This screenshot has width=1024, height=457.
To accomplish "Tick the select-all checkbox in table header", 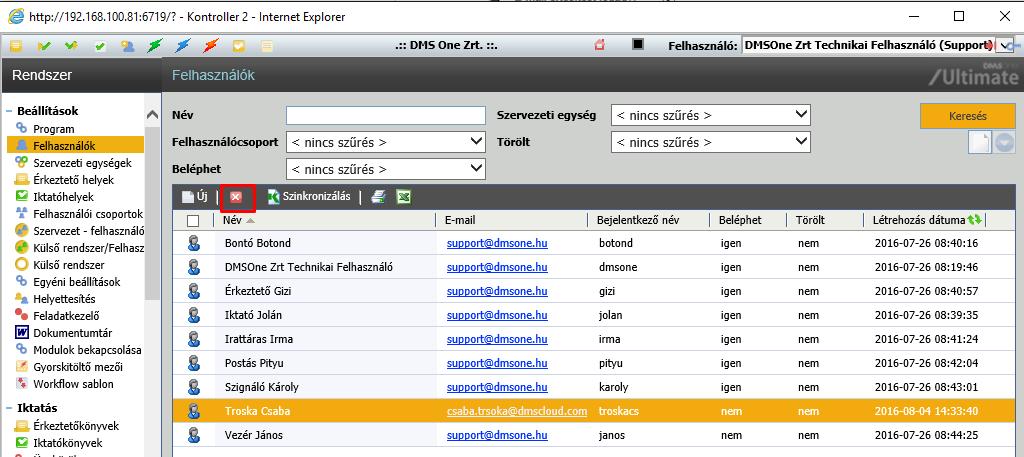I will pyautogui.click(x=193, y=221).
